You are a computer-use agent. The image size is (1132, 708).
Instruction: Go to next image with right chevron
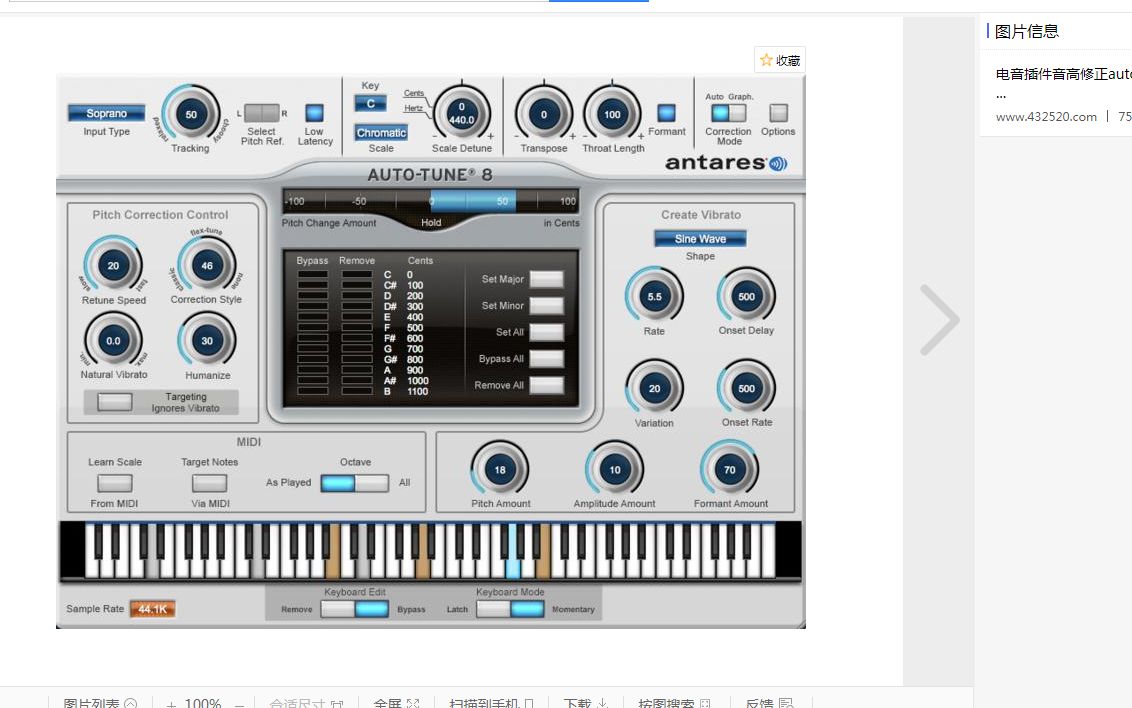pos(939,320)
